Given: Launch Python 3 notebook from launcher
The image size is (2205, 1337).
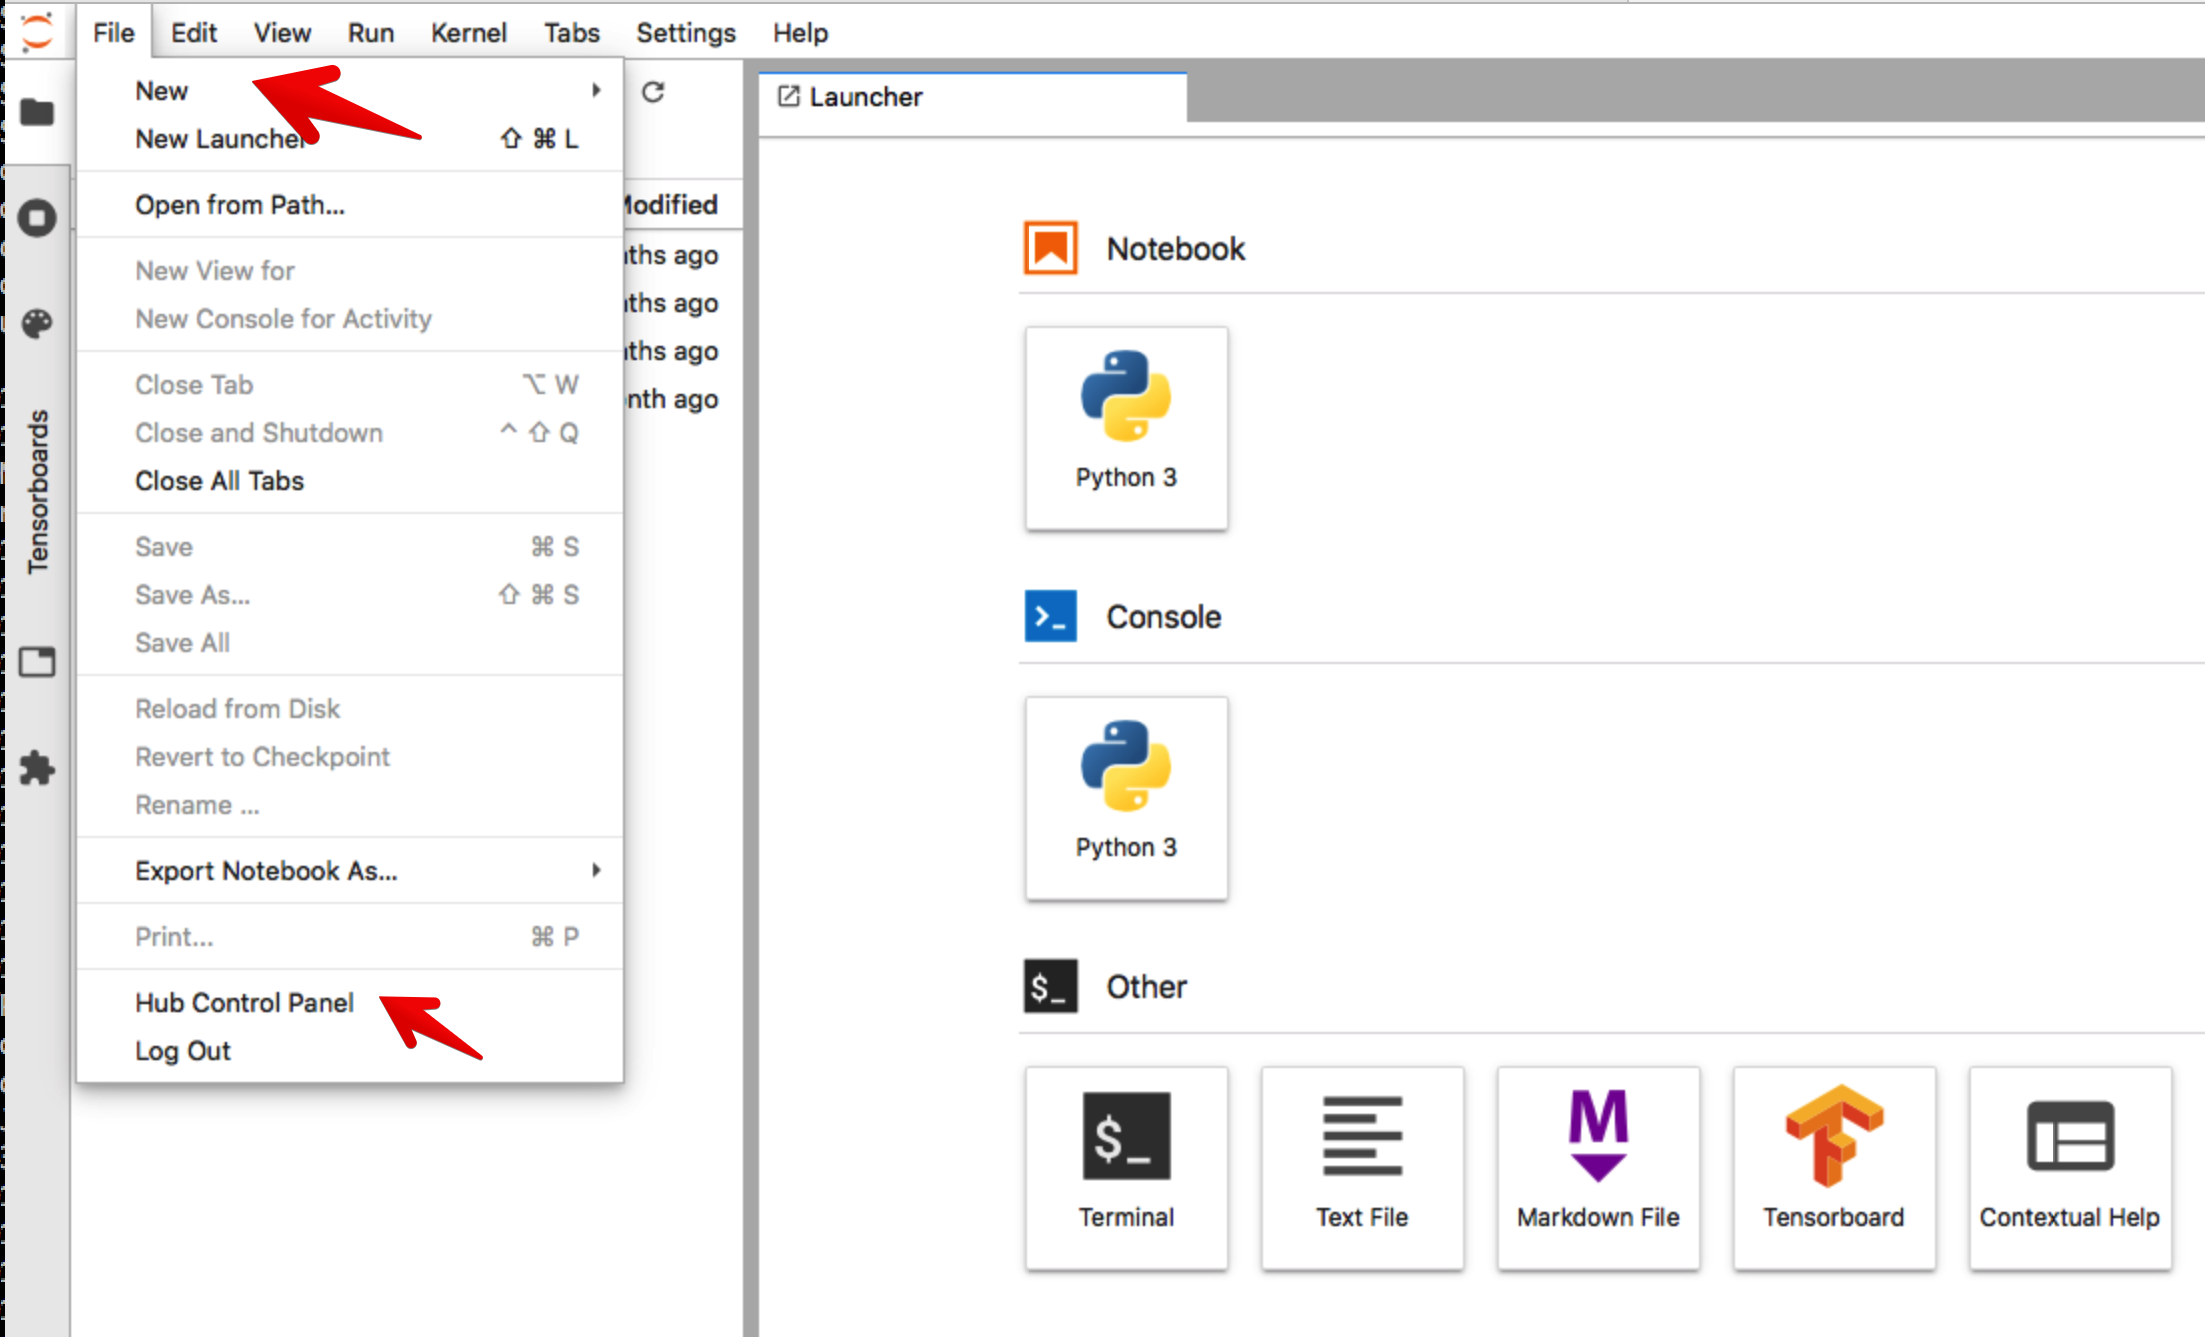Looking at the screenshot, I should pos(1126,428).
